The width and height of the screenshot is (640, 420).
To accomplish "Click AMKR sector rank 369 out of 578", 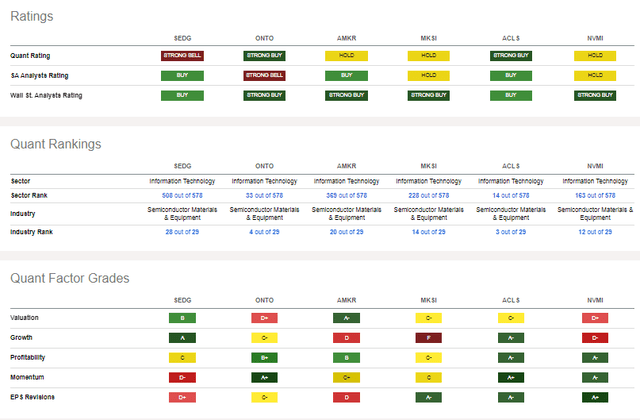I will pos(347,196).
